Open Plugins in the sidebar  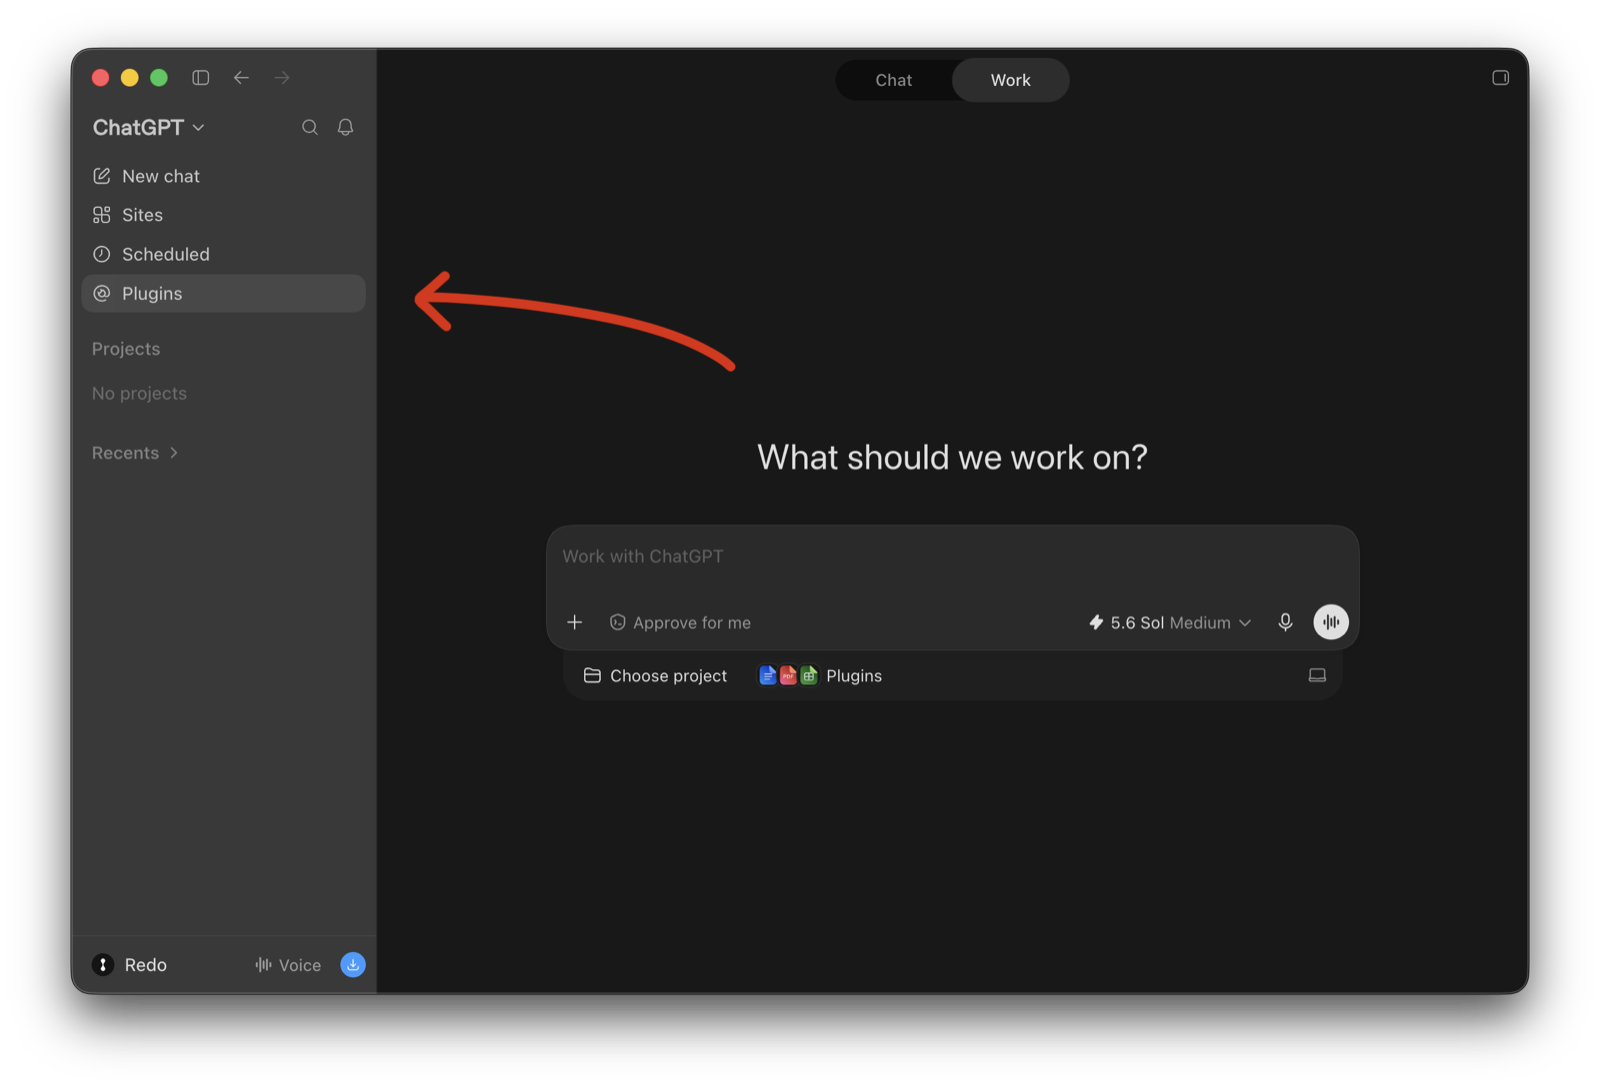click(224, 293)
